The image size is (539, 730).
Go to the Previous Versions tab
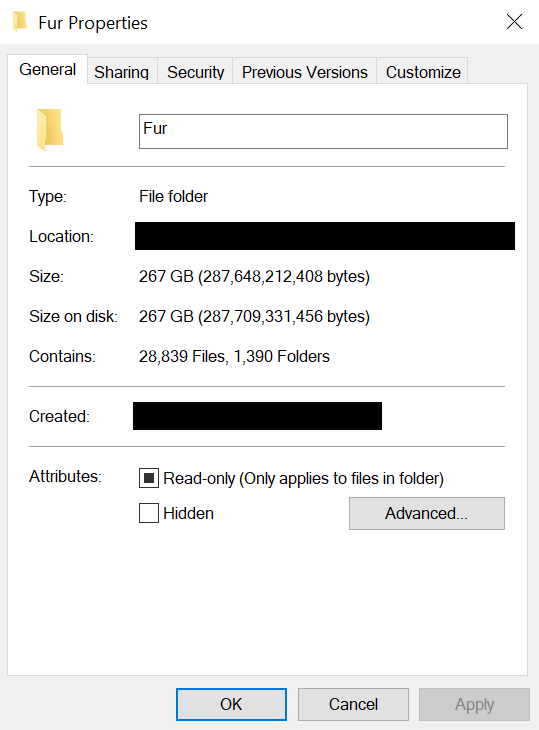pyautogui.click(x=305, y=71)
